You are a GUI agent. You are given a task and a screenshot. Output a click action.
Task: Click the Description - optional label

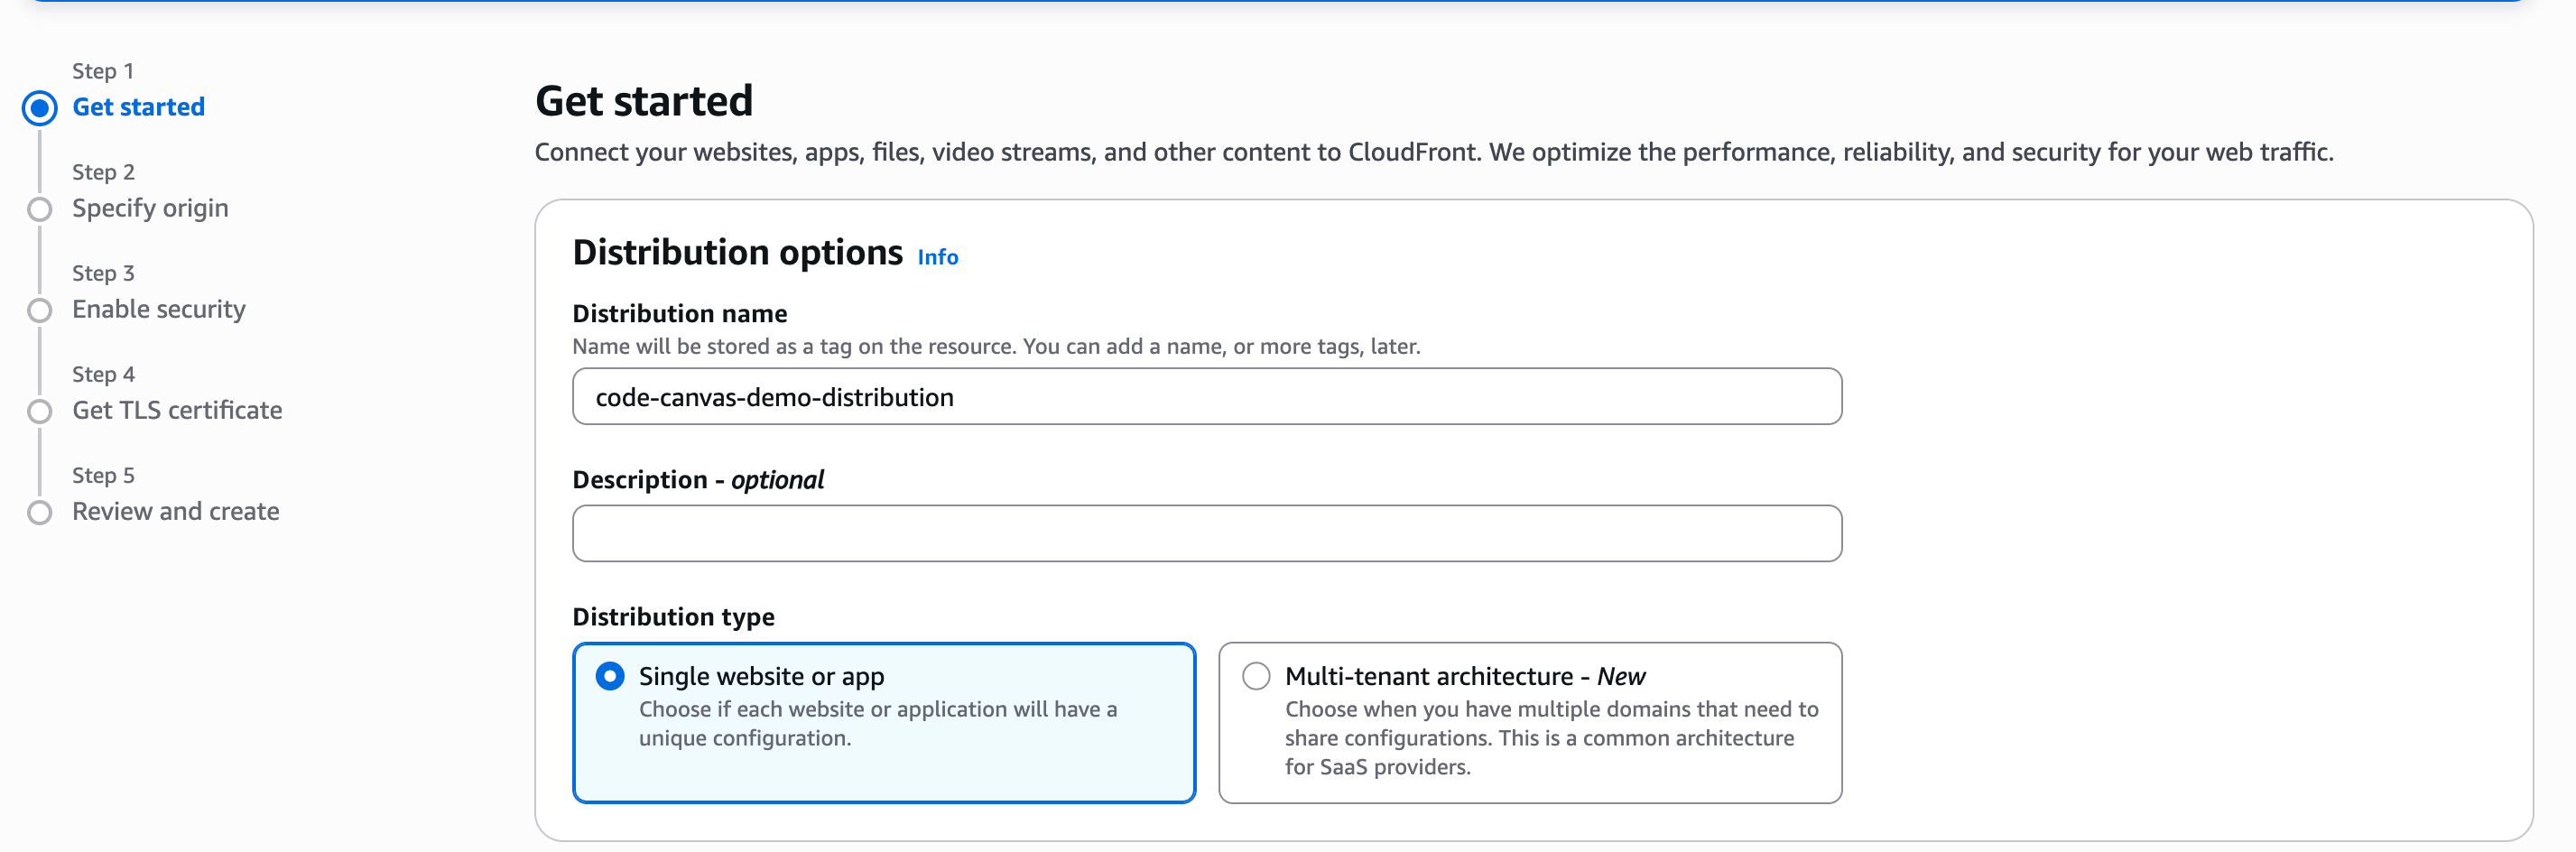[697, 480]
